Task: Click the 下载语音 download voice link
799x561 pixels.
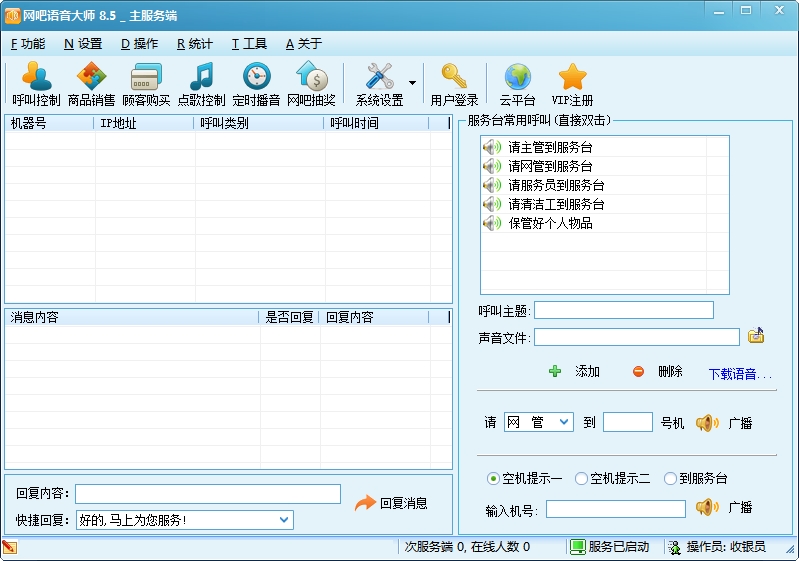Action: click(x=740, y=374)
